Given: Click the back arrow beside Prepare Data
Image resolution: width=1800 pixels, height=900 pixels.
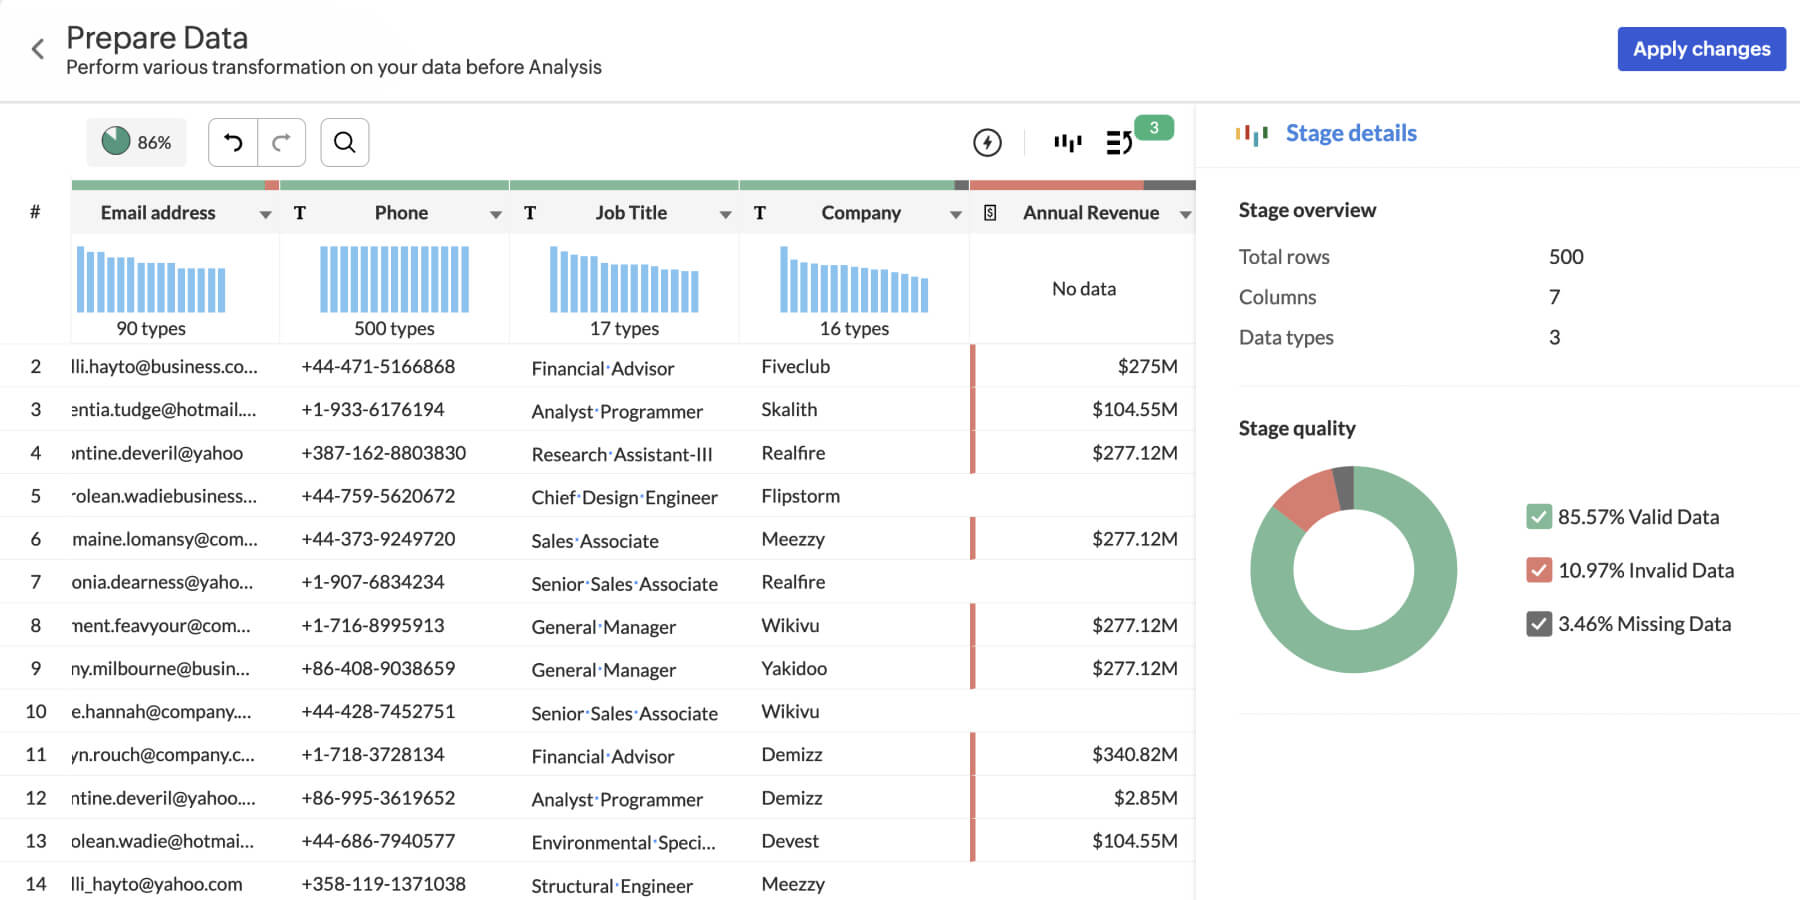Looking at the screenshot, I should pos(38,49).
